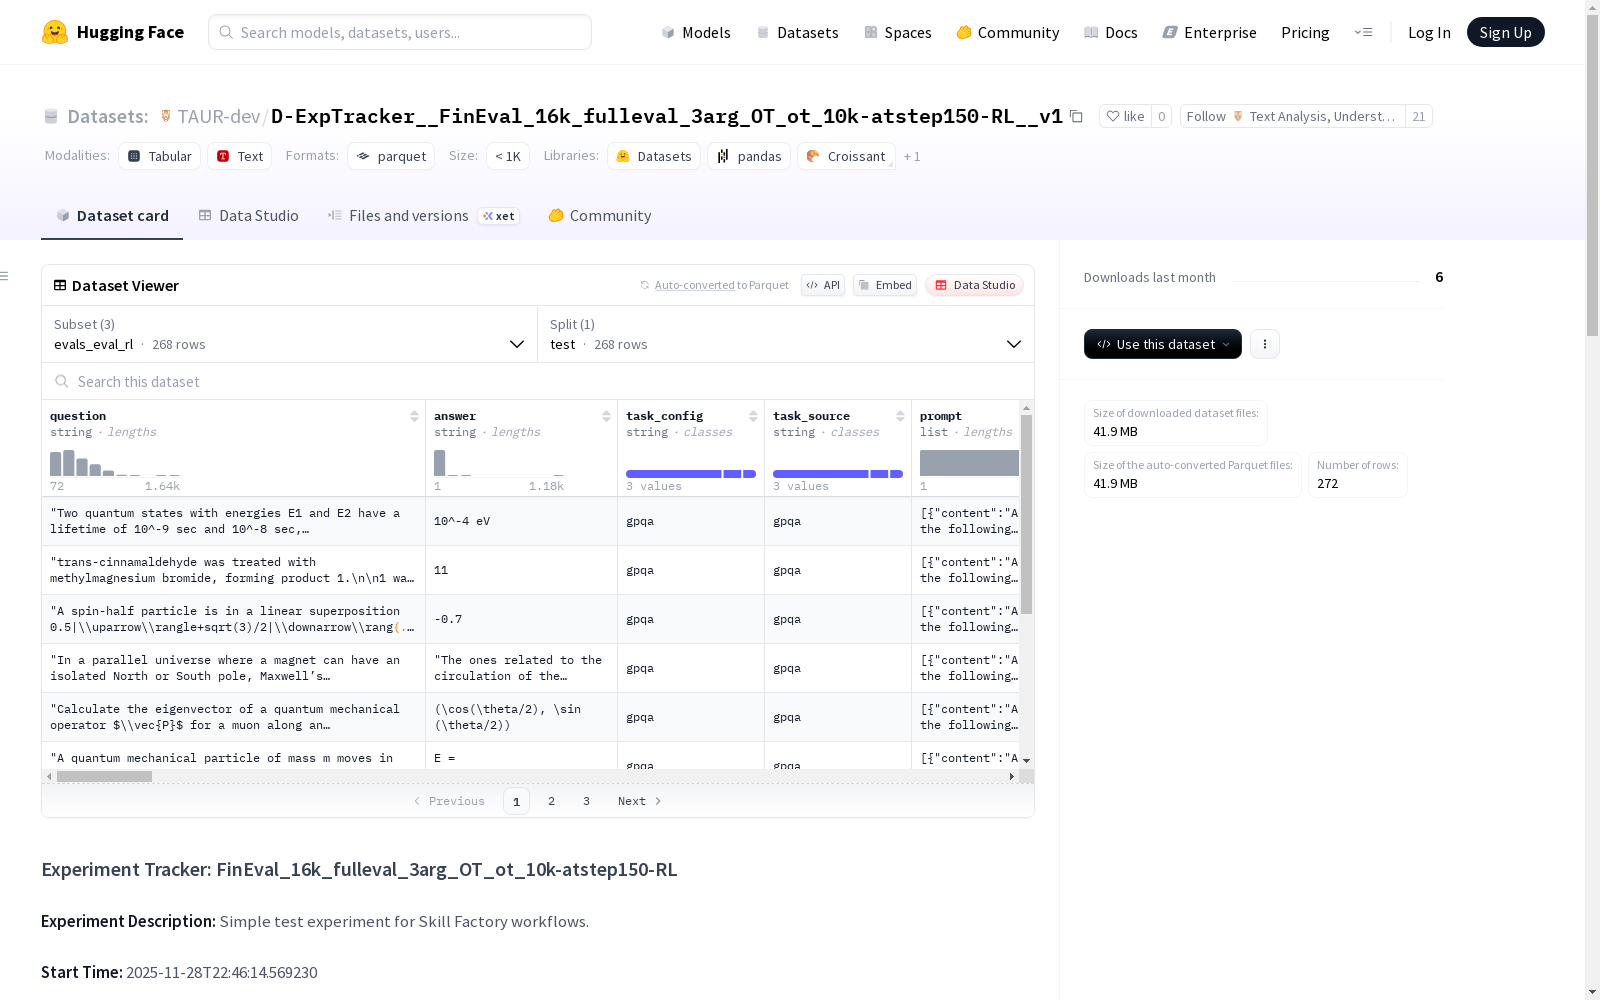Open the TAUR-dev organization link
Image resolution: width=1600 pixels, height=1000 pixels.
pos(219,116)
